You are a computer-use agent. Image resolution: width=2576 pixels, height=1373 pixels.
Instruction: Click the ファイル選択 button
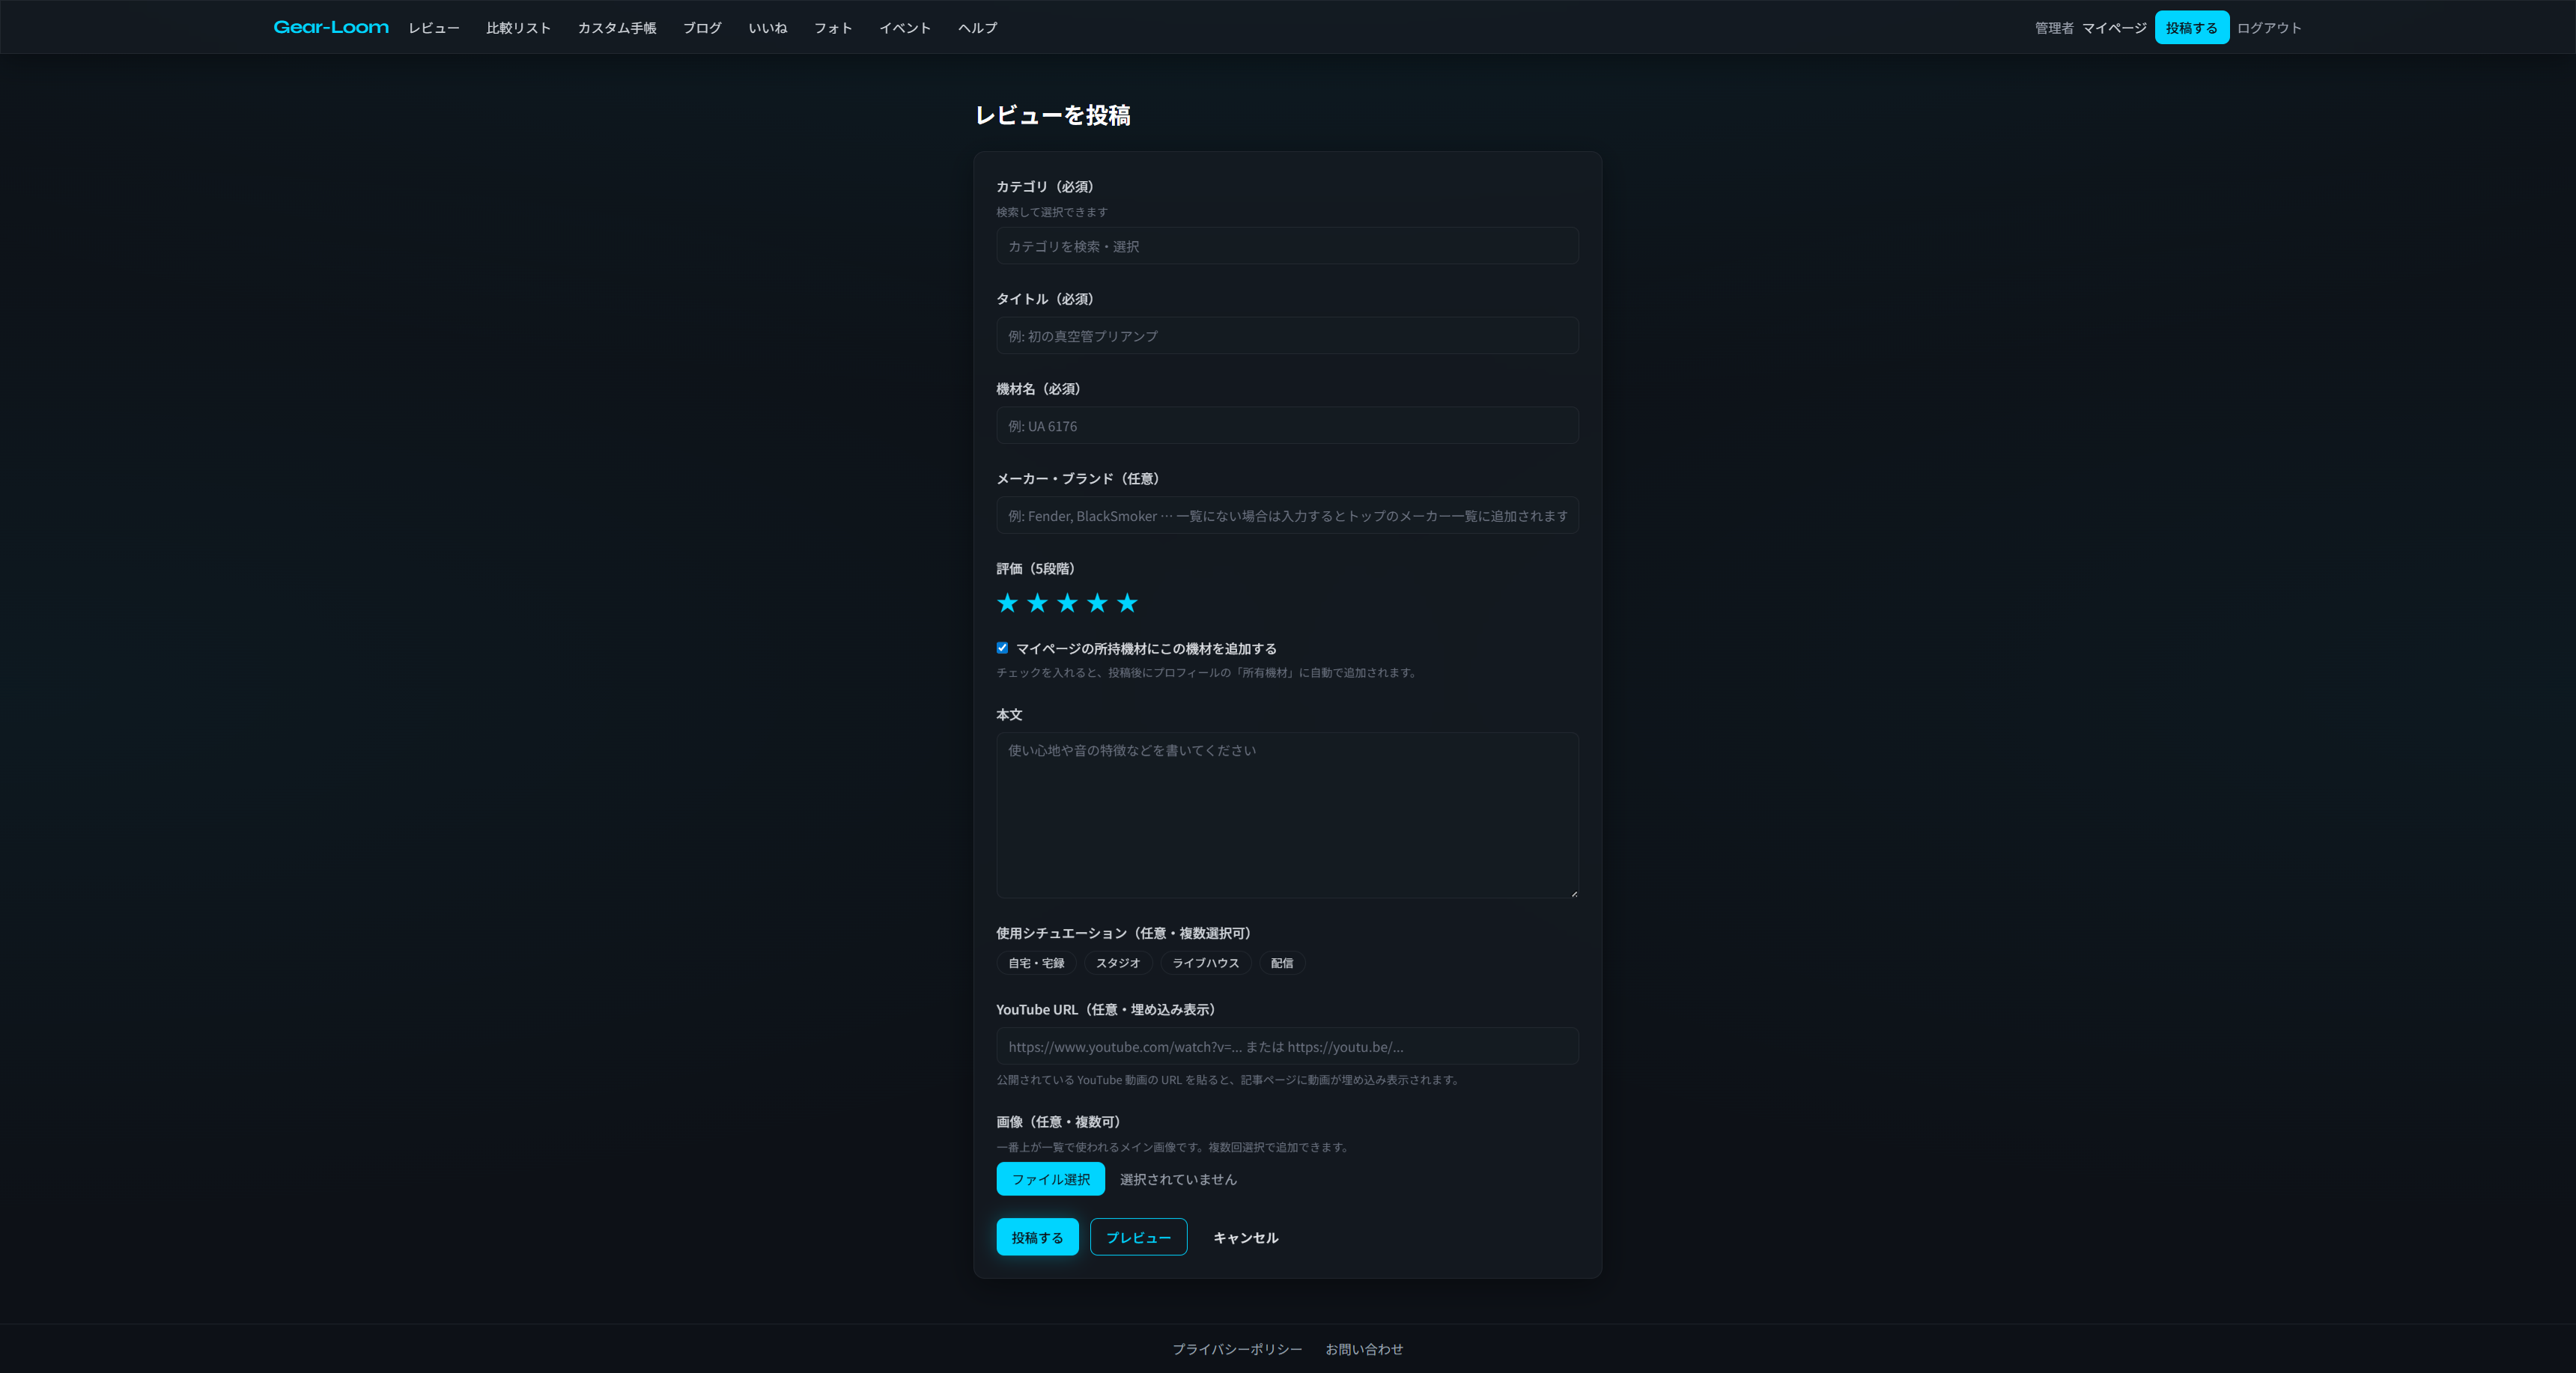pos(1050,1179)
